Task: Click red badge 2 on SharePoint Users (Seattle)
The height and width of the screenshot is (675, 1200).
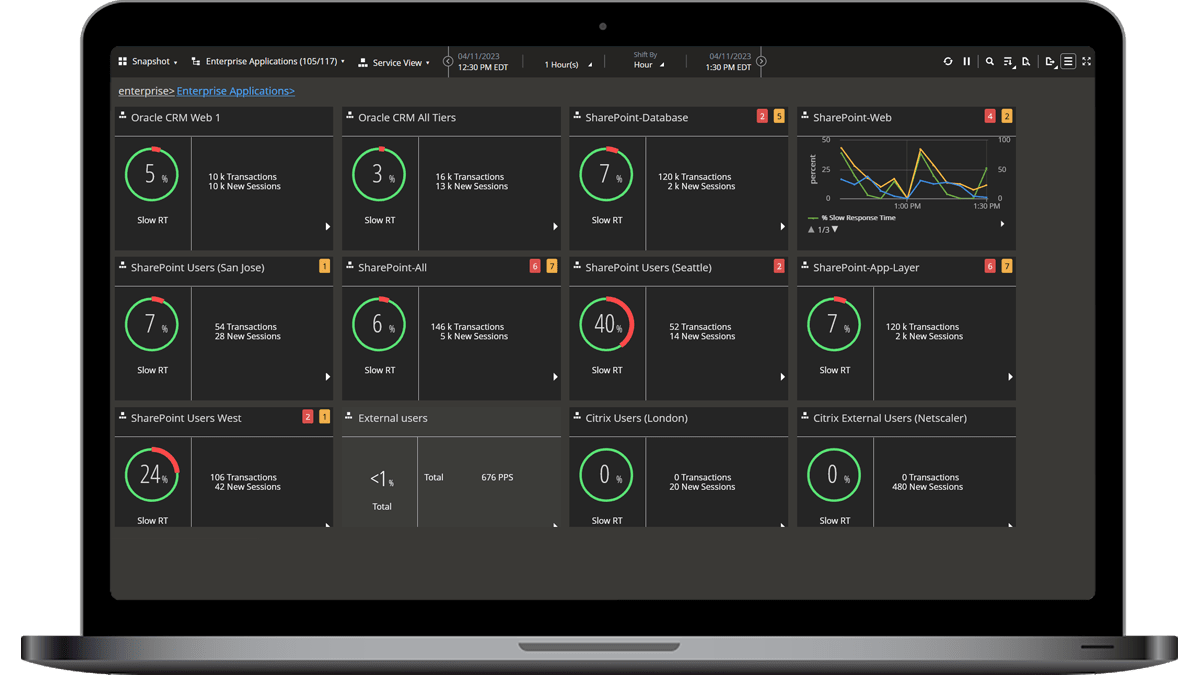Action: 779,267
